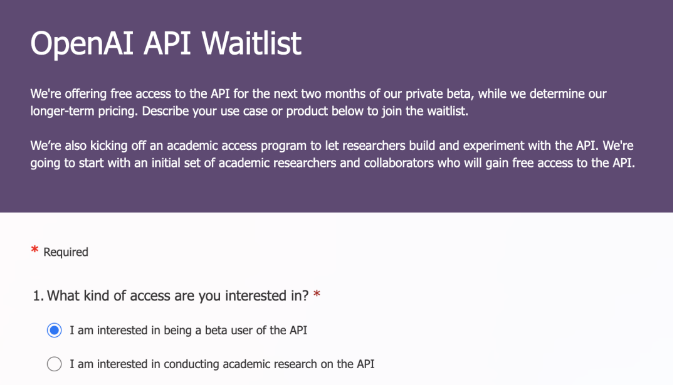Viewport: 673px width, 385px height.
Task: Click the 'What kind of access' question text
Action: [178, 295]
